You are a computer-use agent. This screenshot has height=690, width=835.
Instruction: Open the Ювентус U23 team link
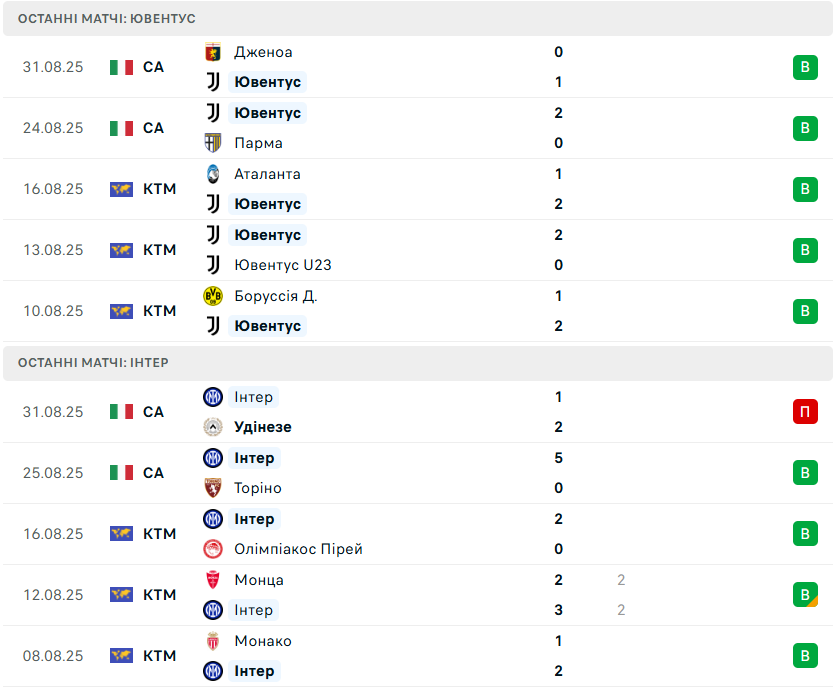(x=282, y=265)
